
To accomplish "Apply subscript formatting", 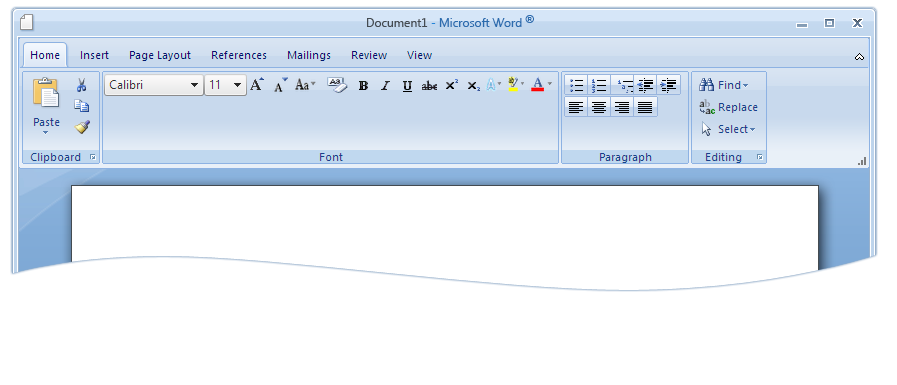I will [x=473, y=86].
